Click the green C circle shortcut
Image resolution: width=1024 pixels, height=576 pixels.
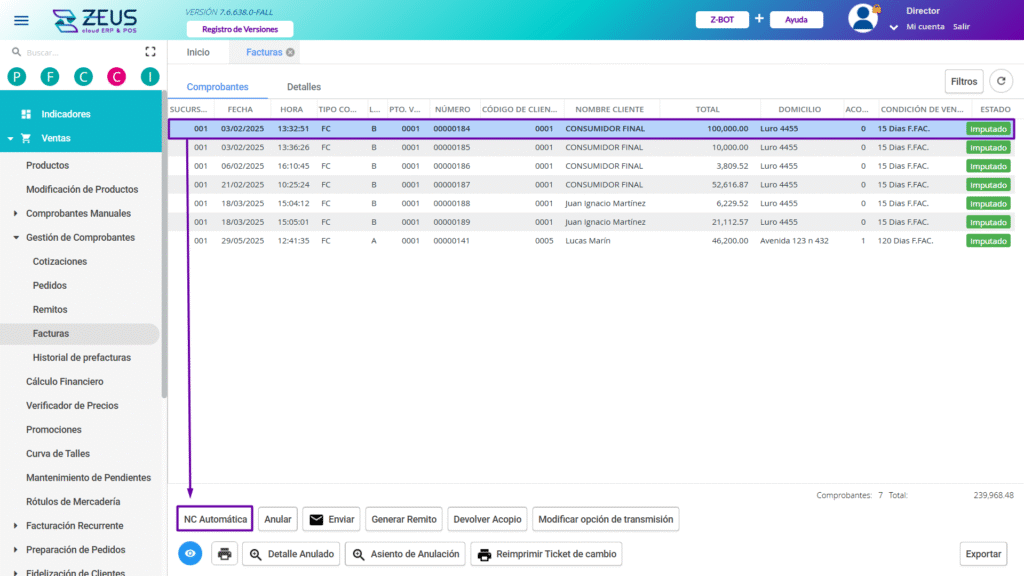point(83,77)
